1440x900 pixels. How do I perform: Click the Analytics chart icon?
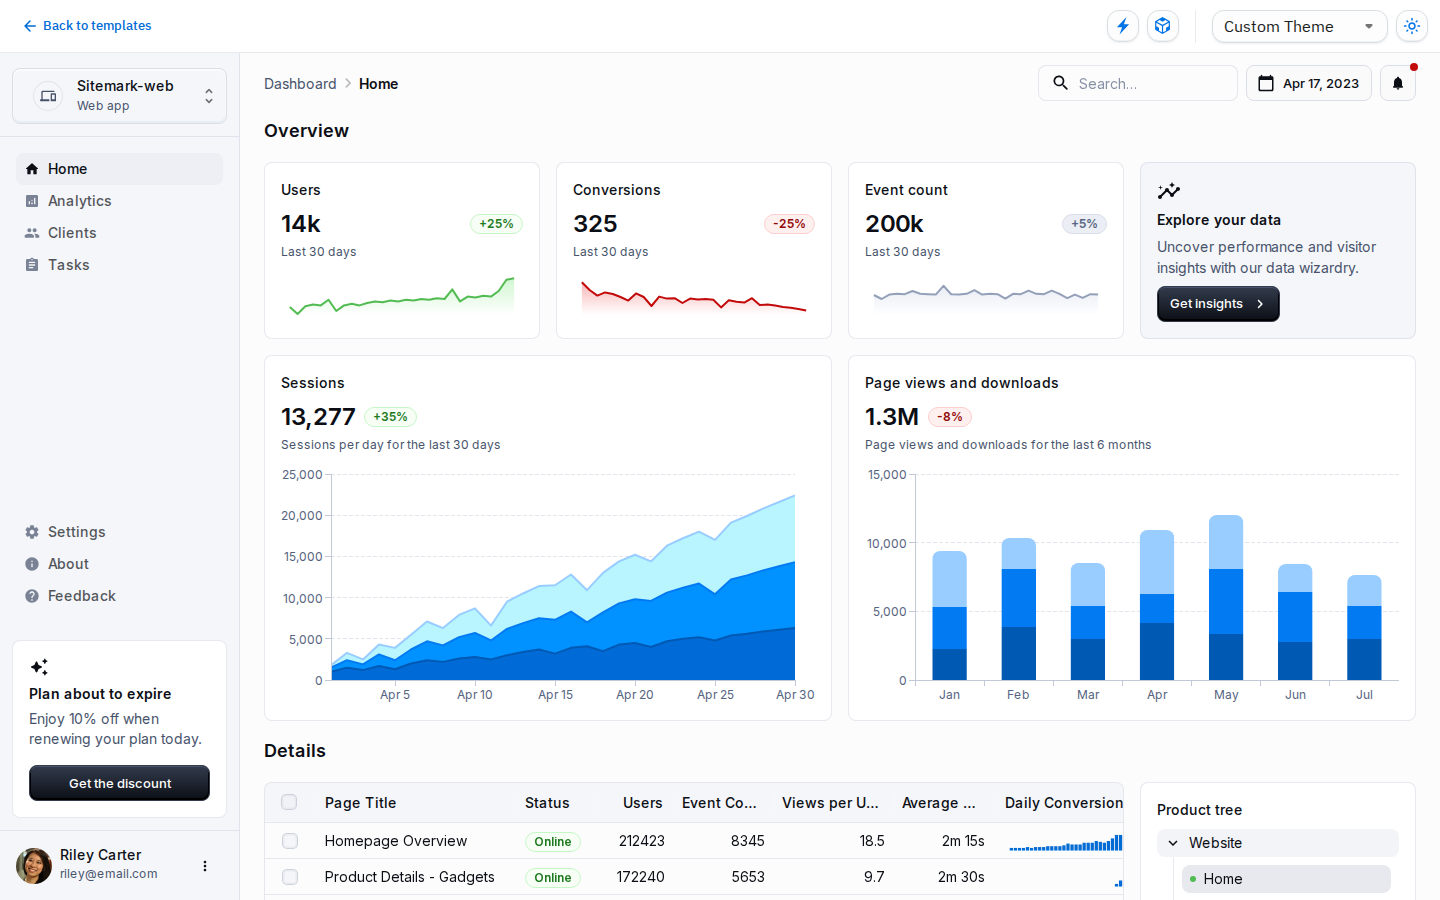coord(32,201)
